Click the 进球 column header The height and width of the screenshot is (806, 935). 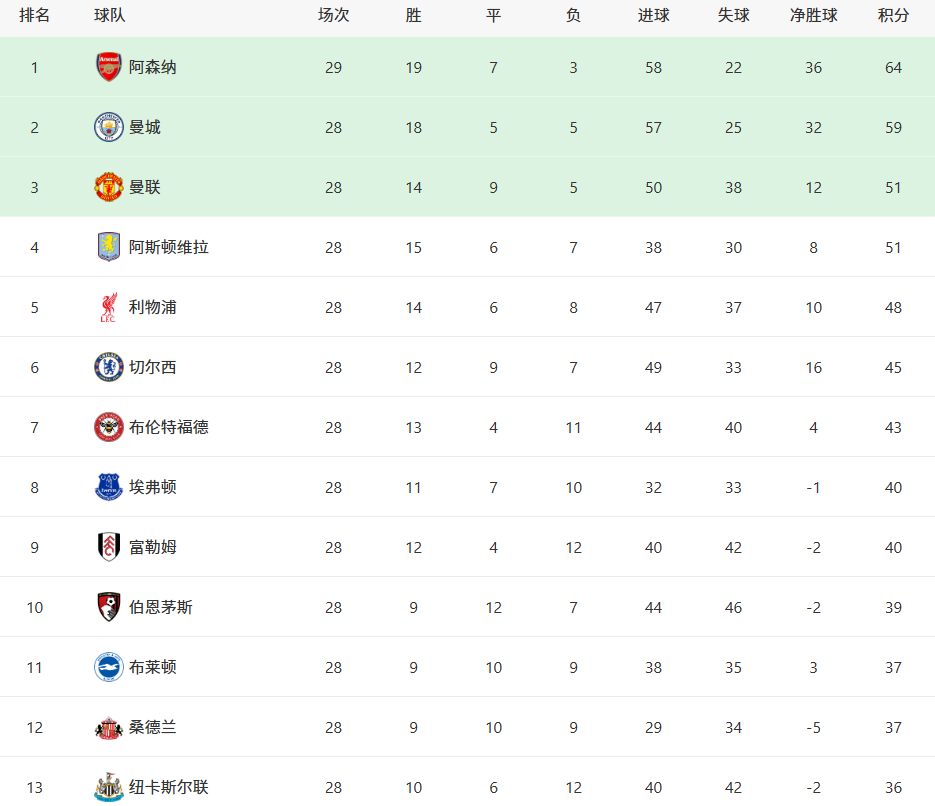click(x=653, y=16)
